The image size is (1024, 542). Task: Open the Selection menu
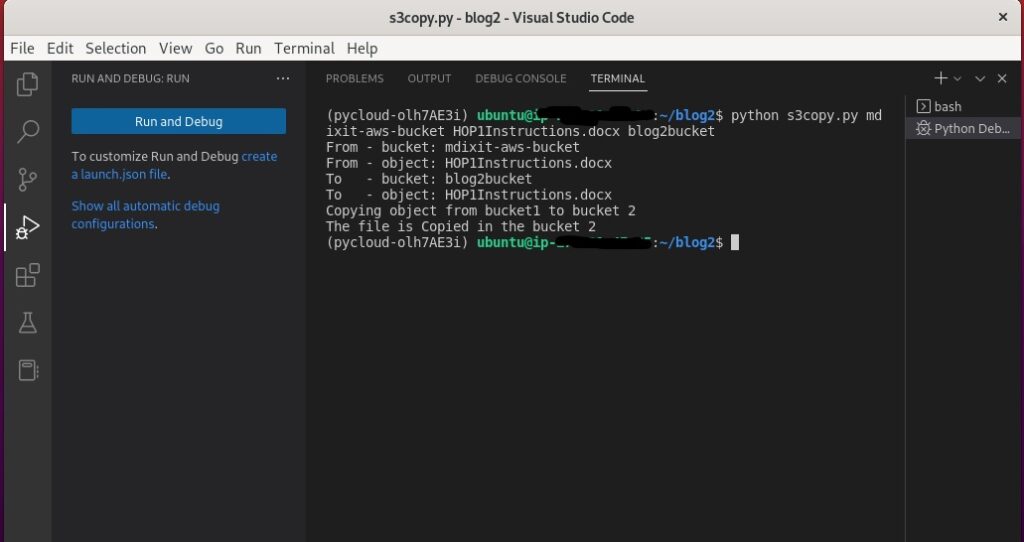(x=116, y=48)
